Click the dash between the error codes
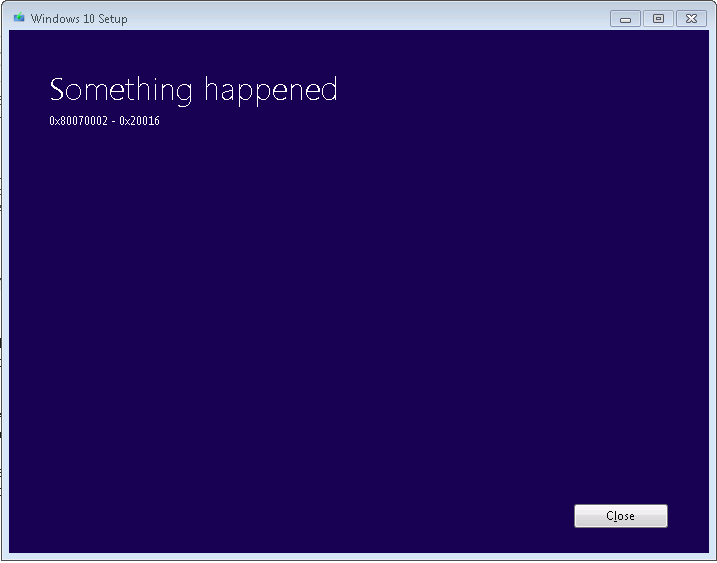The width and height of the screenshot is (717, 563). click(x=113, y=122)
